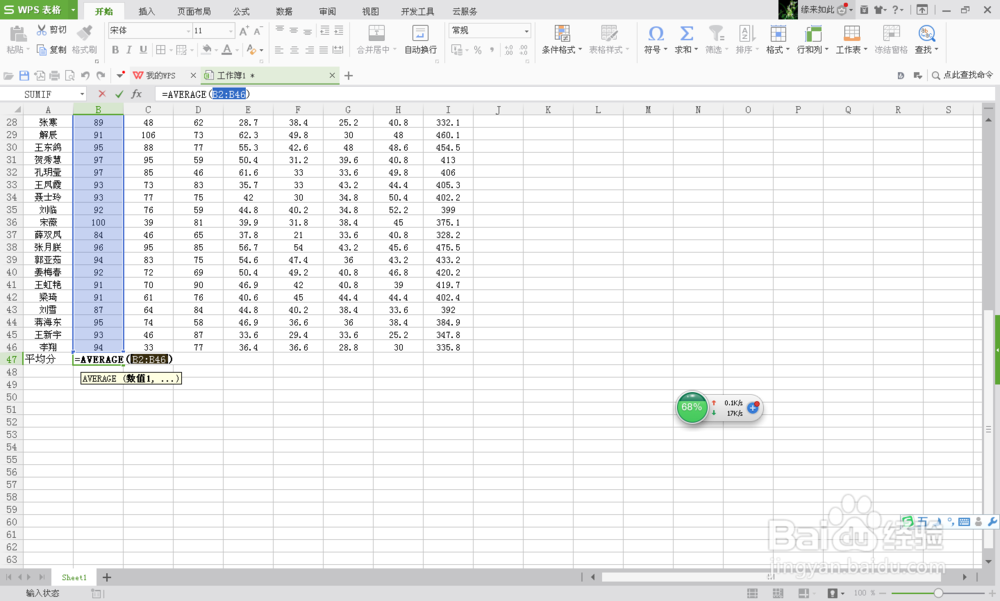
Task: Click the Find (查找) icon
Action: pos(926,33)
